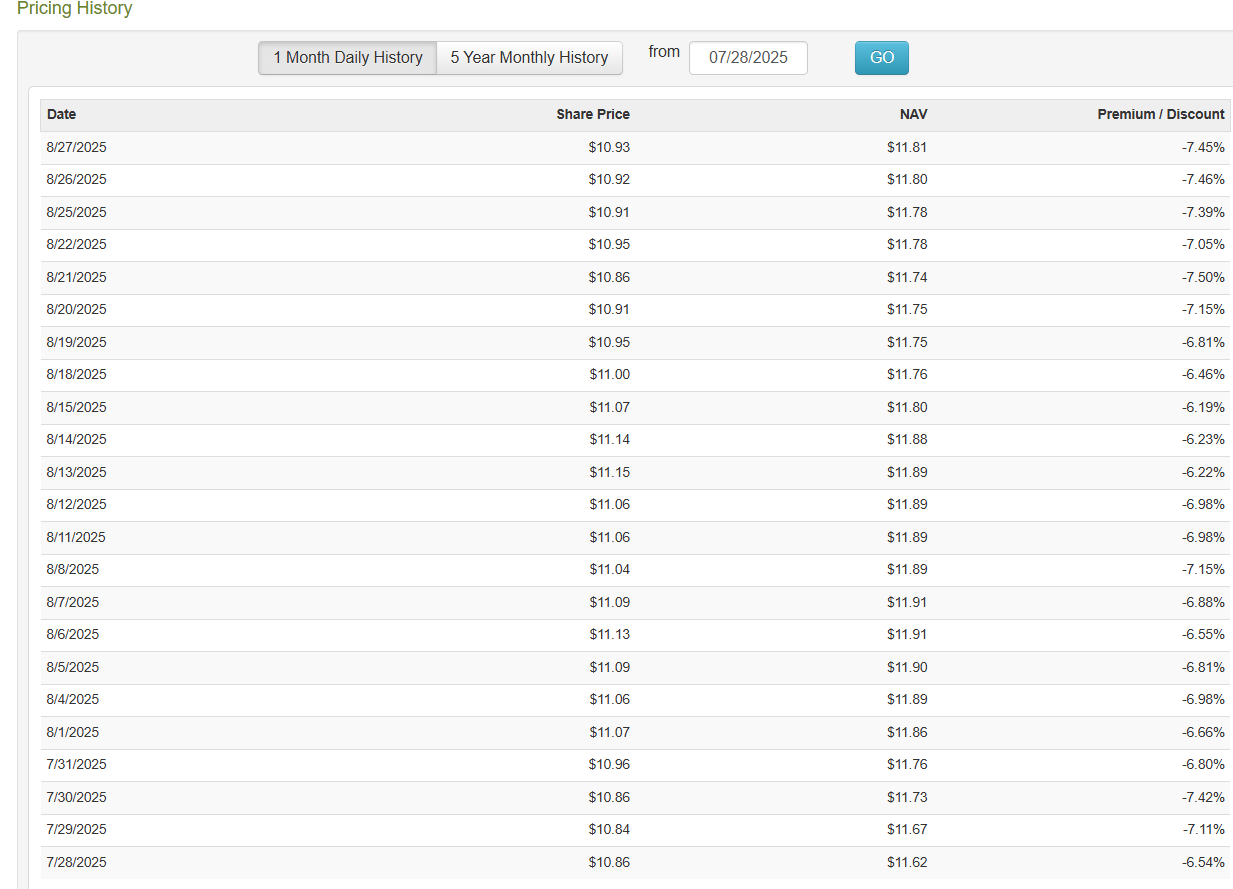
Task: Select discount -6.55% in the 8/6/2025 row
Action: [x=1203, y=635]
